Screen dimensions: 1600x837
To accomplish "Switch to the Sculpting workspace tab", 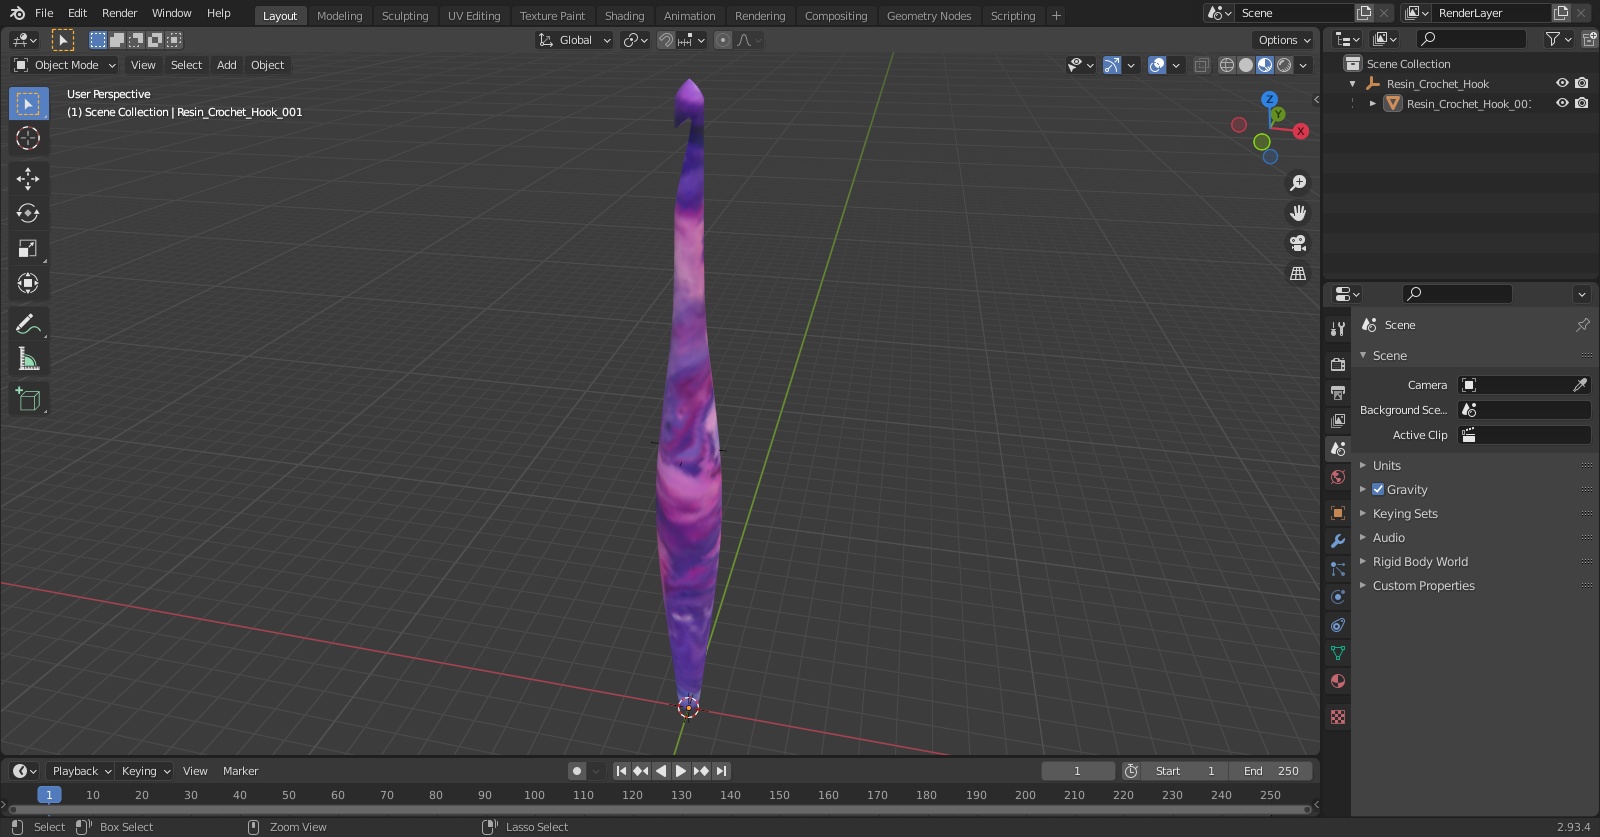I will [405, 15].
